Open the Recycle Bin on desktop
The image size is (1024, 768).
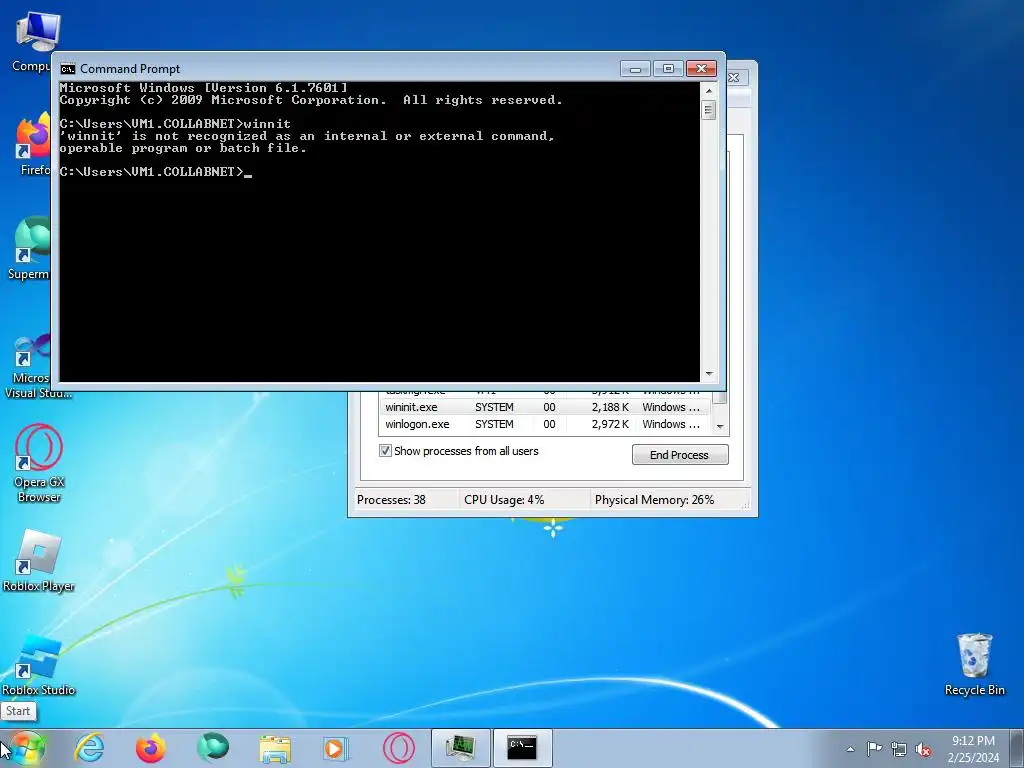[974, 664]
